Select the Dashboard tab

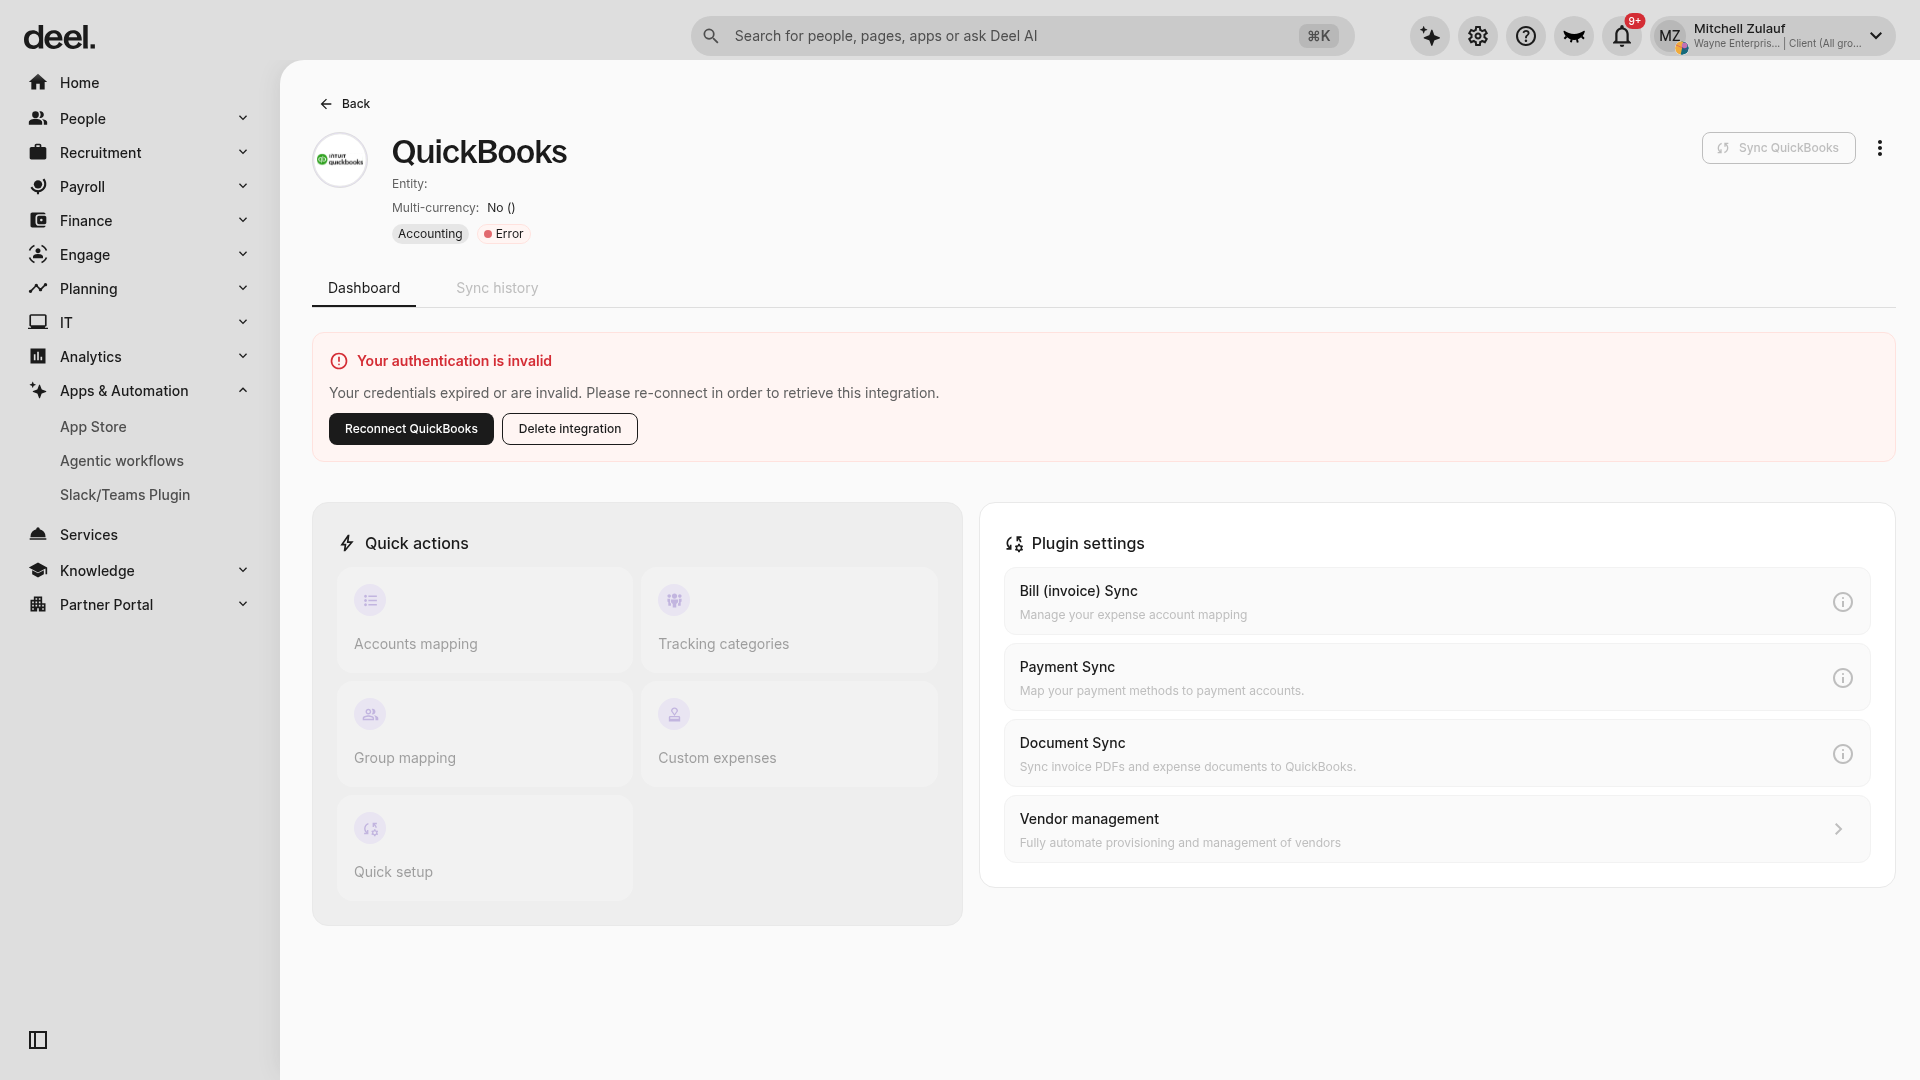[x=364, y=288]
